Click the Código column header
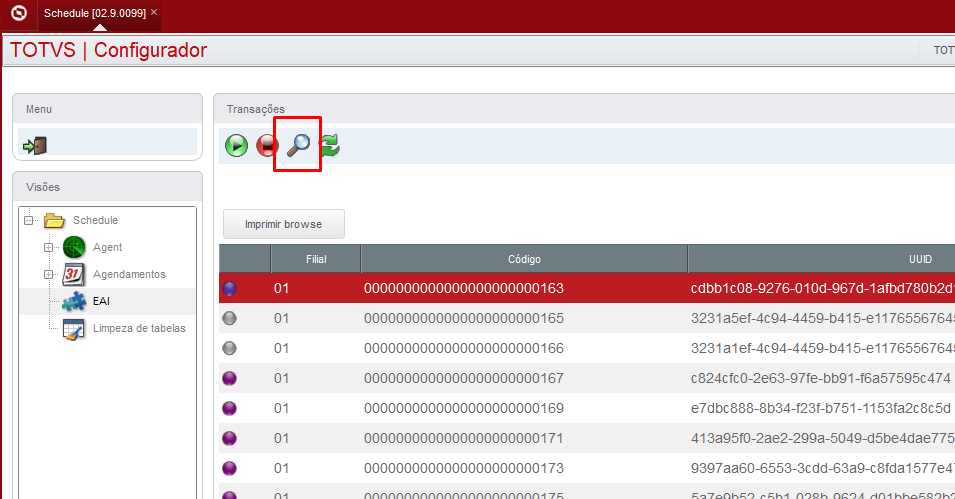 click(x=524, y=259)
